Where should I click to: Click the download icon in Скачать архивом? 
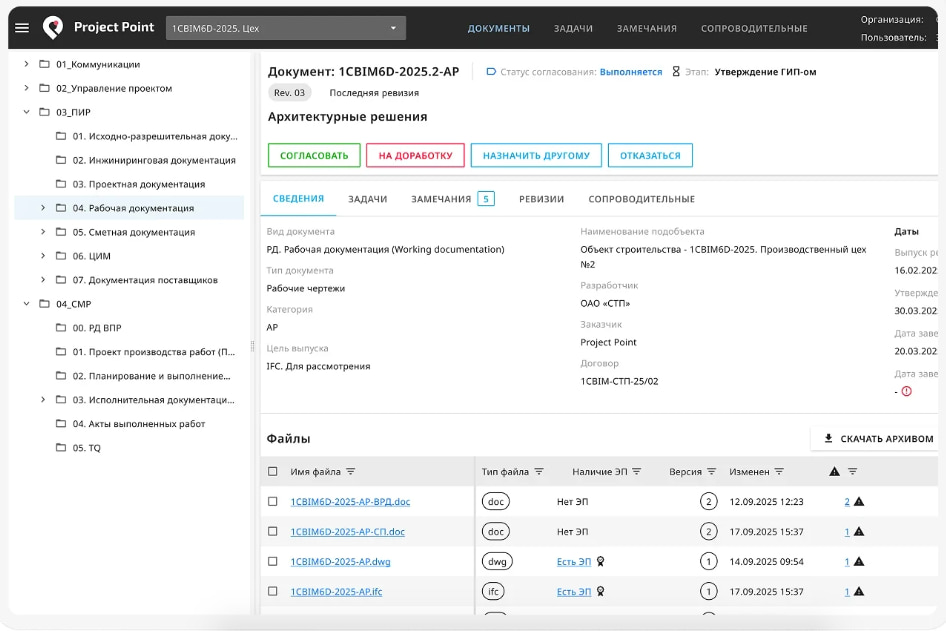tap(828, 439)
